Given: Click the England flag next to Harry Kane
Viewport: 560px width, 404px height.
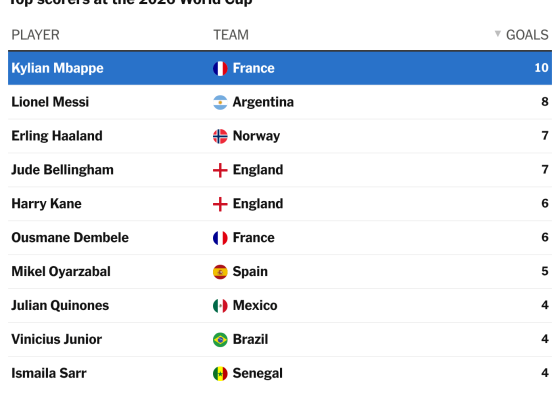Looking at the screenshot, I should [220, 204].
